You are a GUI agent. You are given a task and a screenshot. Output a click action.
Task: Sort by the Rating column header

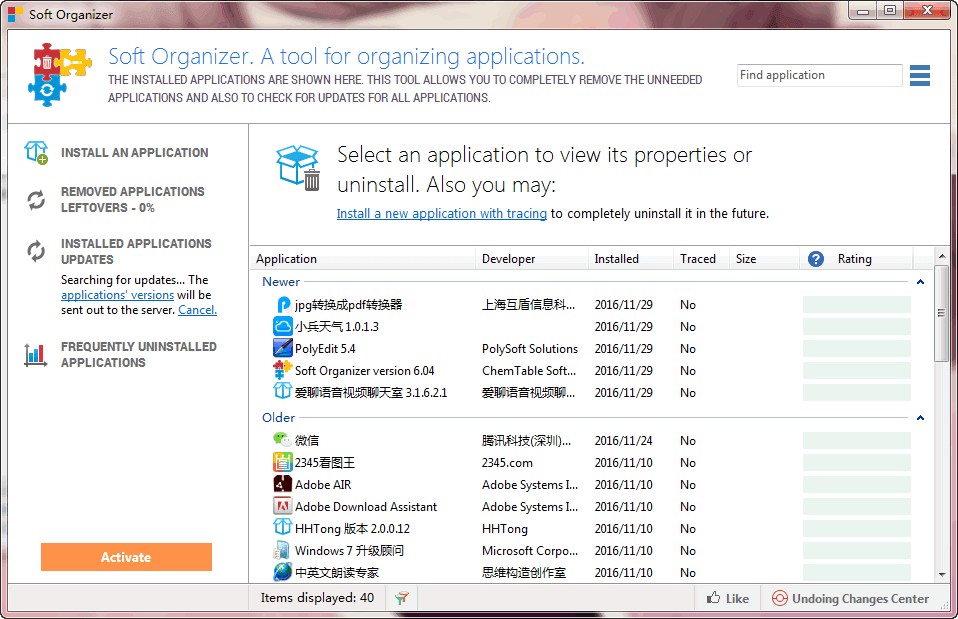coord(857,259)
